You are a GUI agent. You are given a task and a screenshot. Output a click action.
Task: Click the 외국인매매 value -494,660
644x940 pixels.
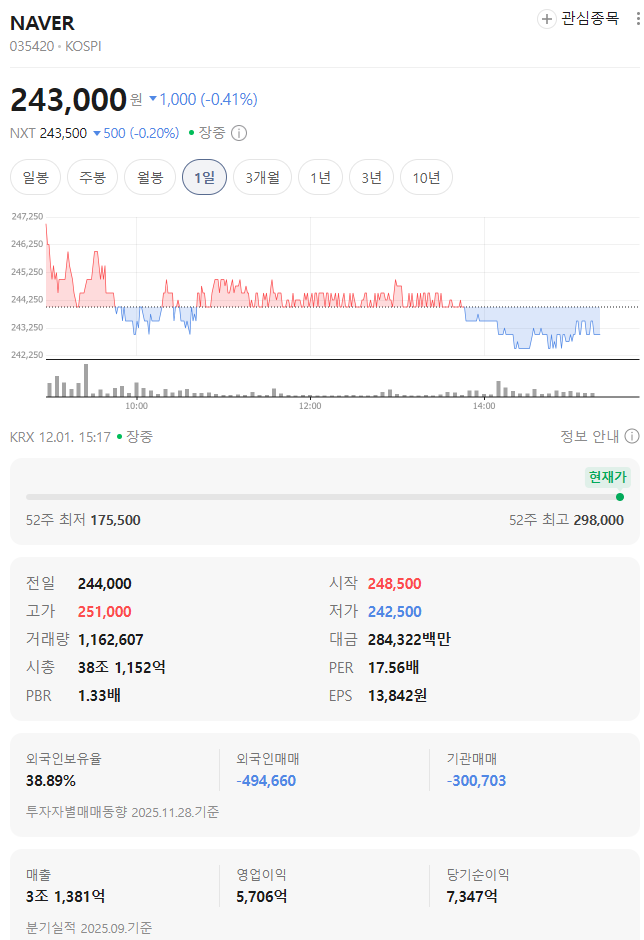[x=266, y=781]
